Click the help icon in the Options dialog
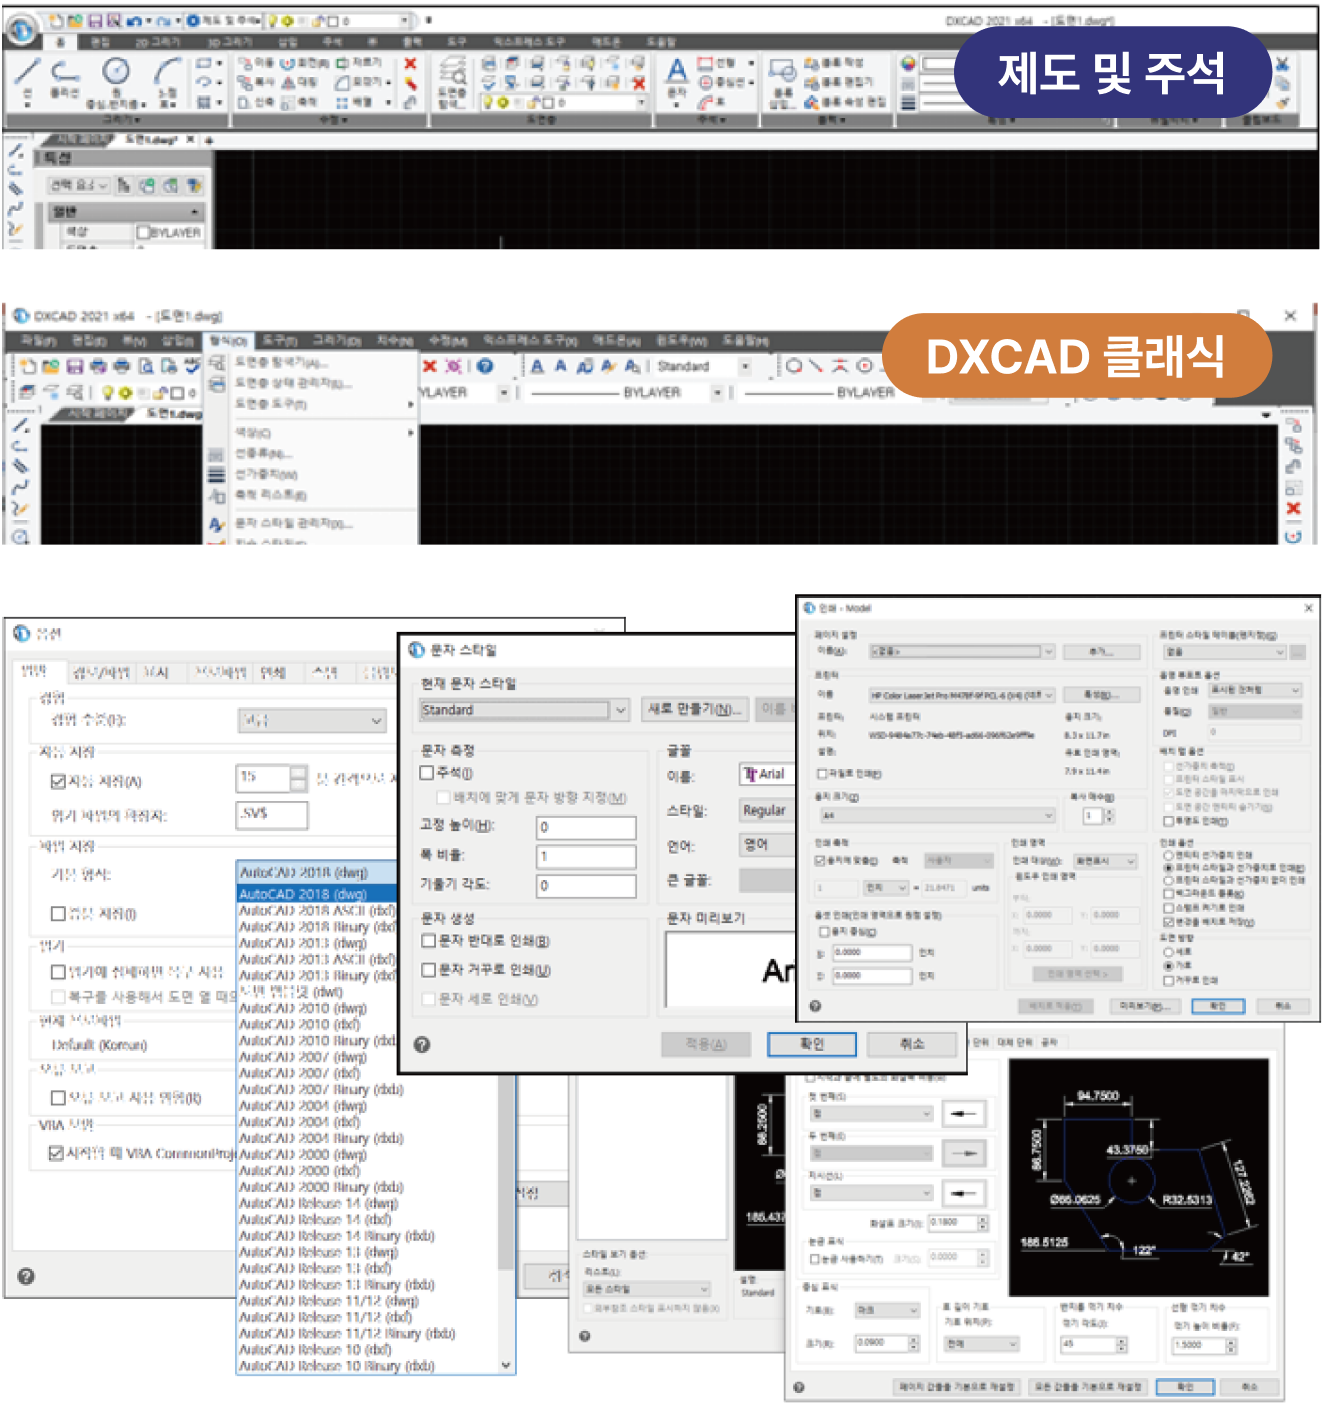This screenshot has width=1322, height=1405. [26, 1276]
